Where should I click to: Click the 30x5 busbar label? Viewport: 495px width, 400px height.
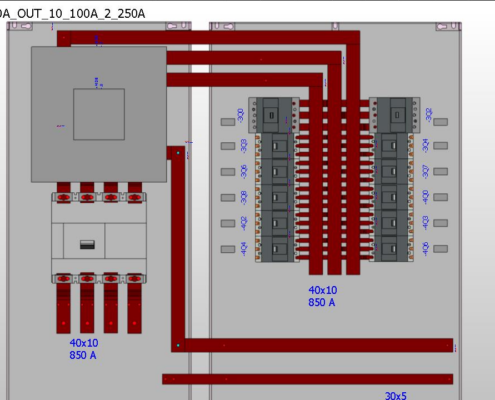[396, 396]
